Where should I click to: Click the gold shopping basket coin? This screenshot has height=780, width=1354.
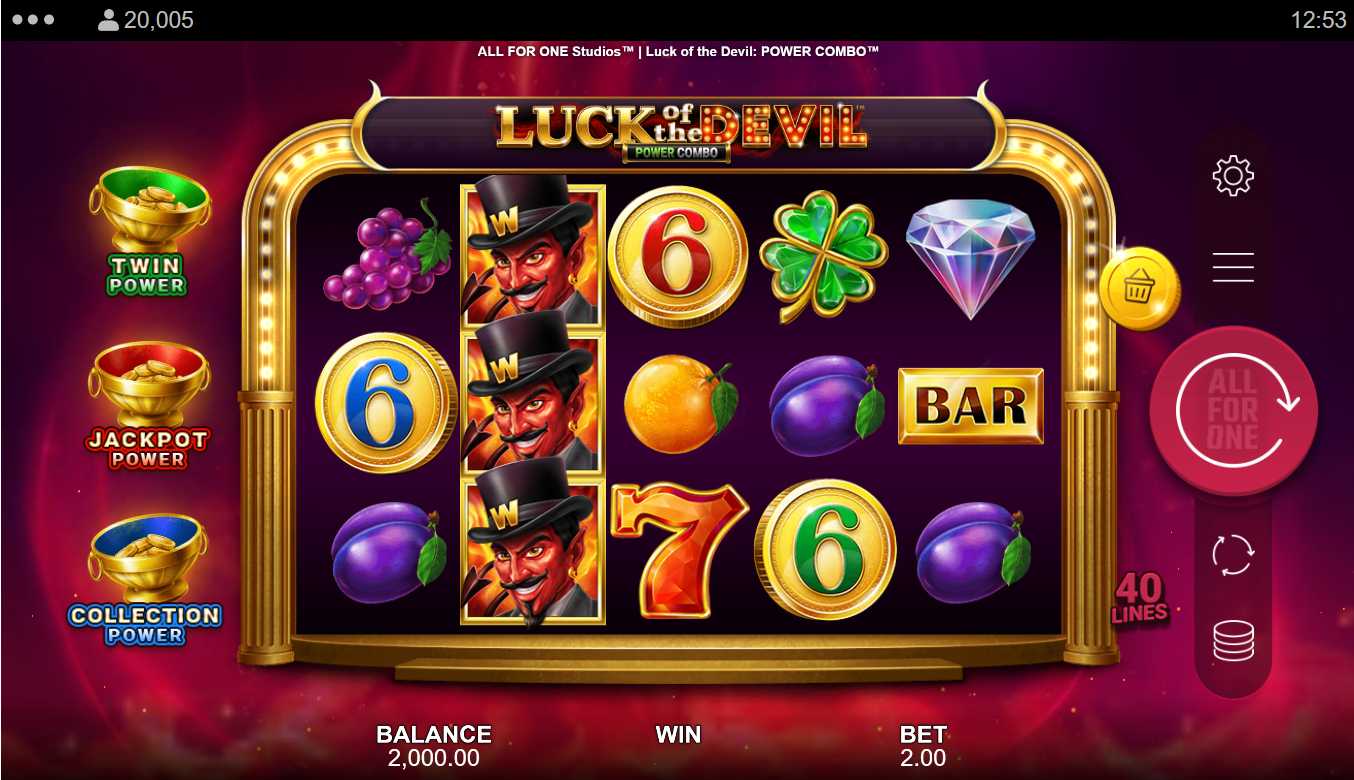coord(1139,289)
